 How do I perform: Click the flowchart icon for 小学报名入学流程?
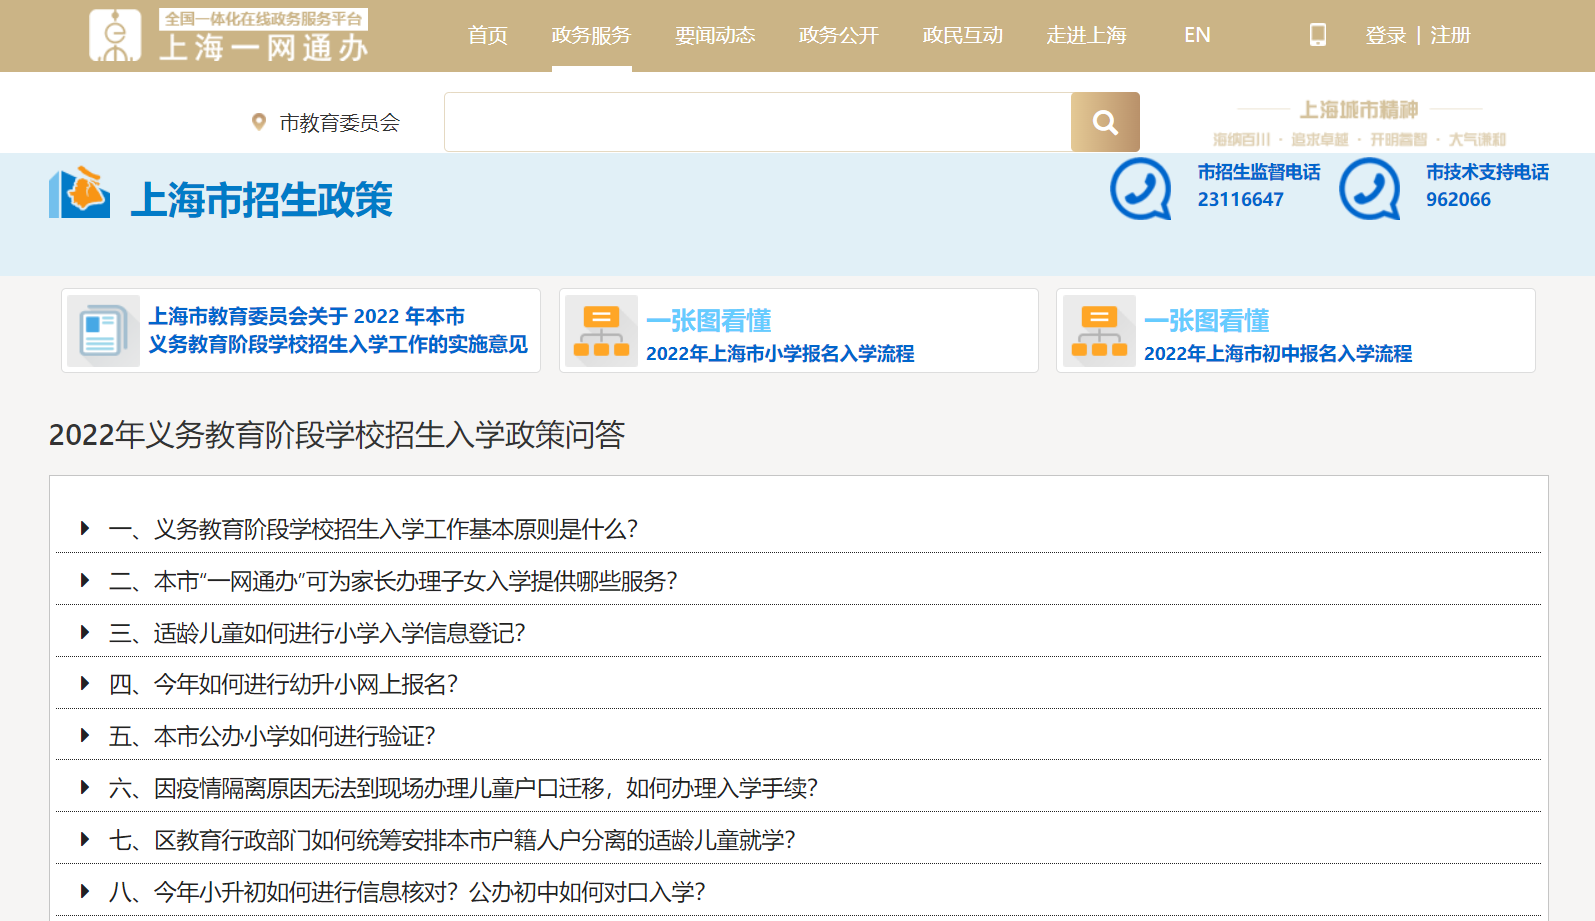tap(601, 331)
